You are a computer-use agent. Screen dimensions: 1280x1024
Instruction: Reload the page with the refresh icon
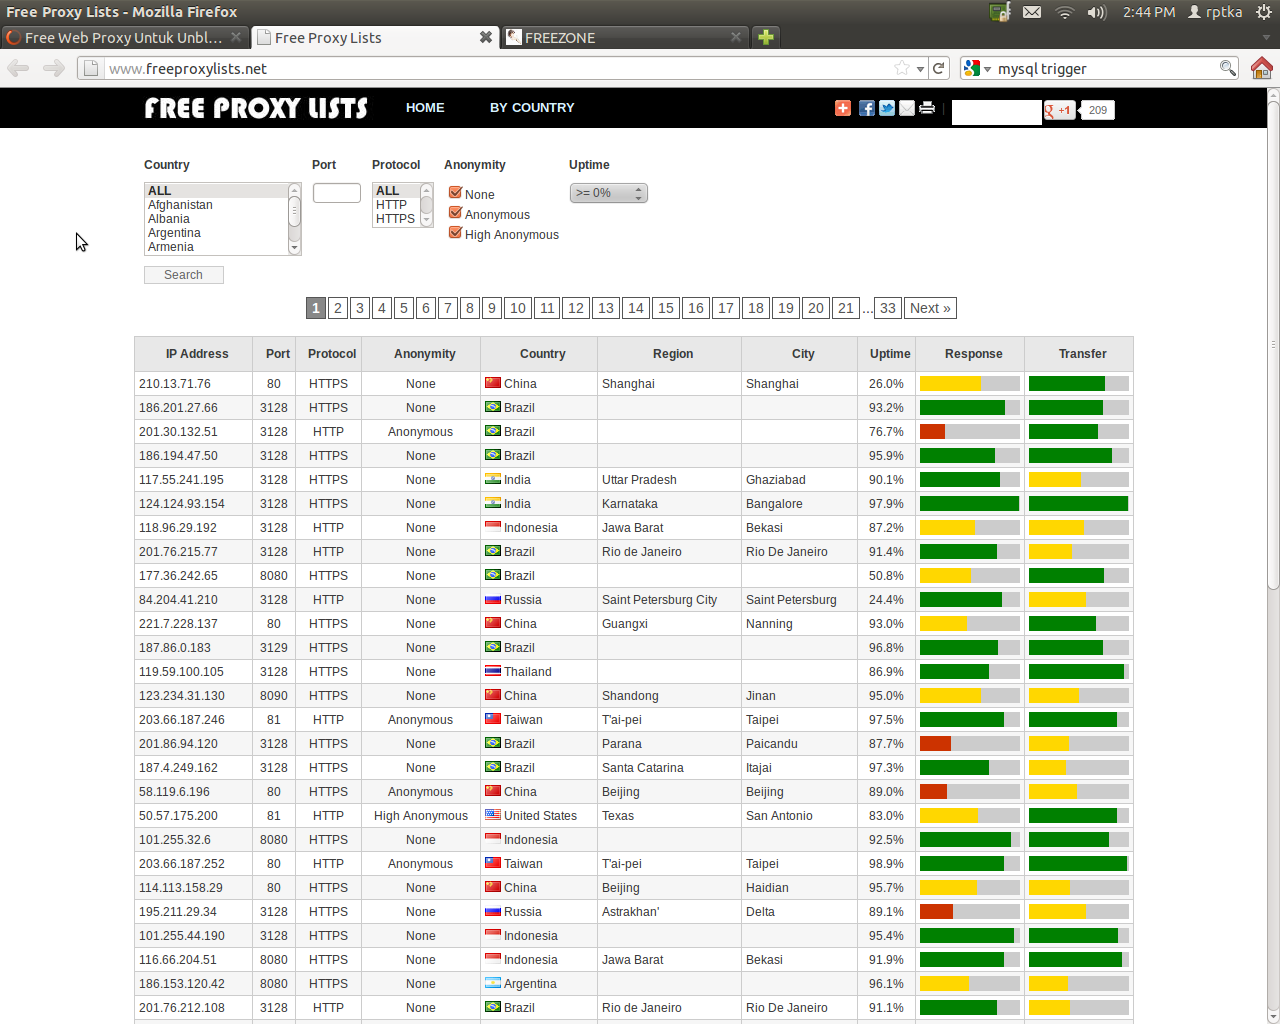938,68
